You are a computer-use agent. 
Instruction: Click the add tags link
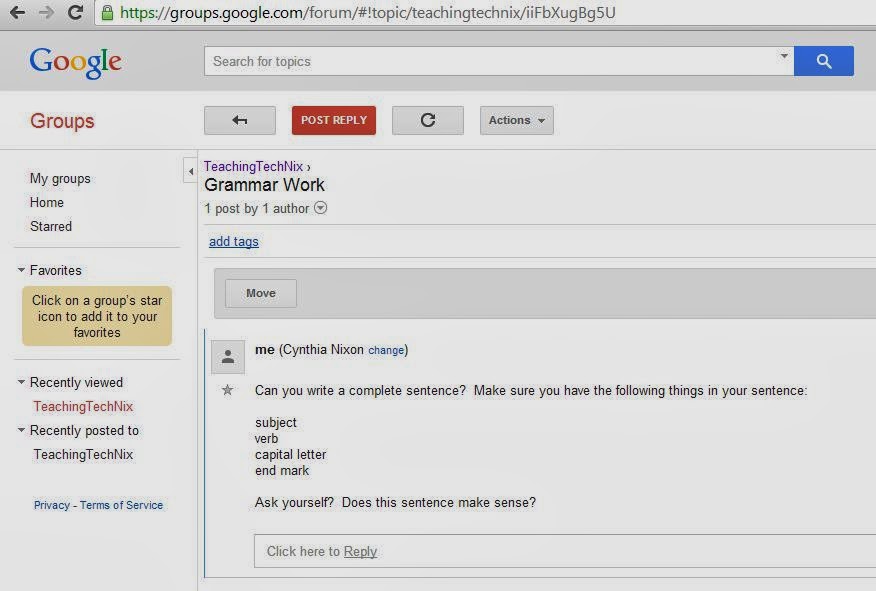[x=233, y=241]
